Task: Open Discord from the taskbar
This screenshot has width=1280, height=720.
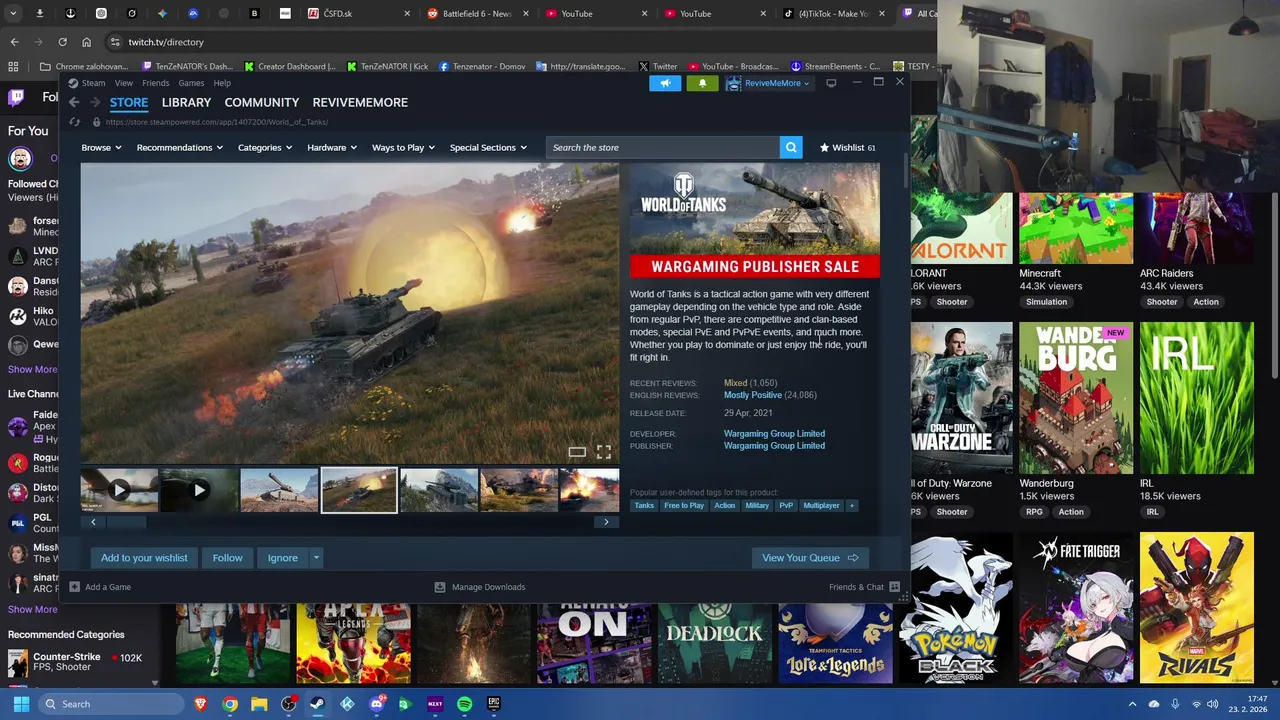Action: coord(376,704)
